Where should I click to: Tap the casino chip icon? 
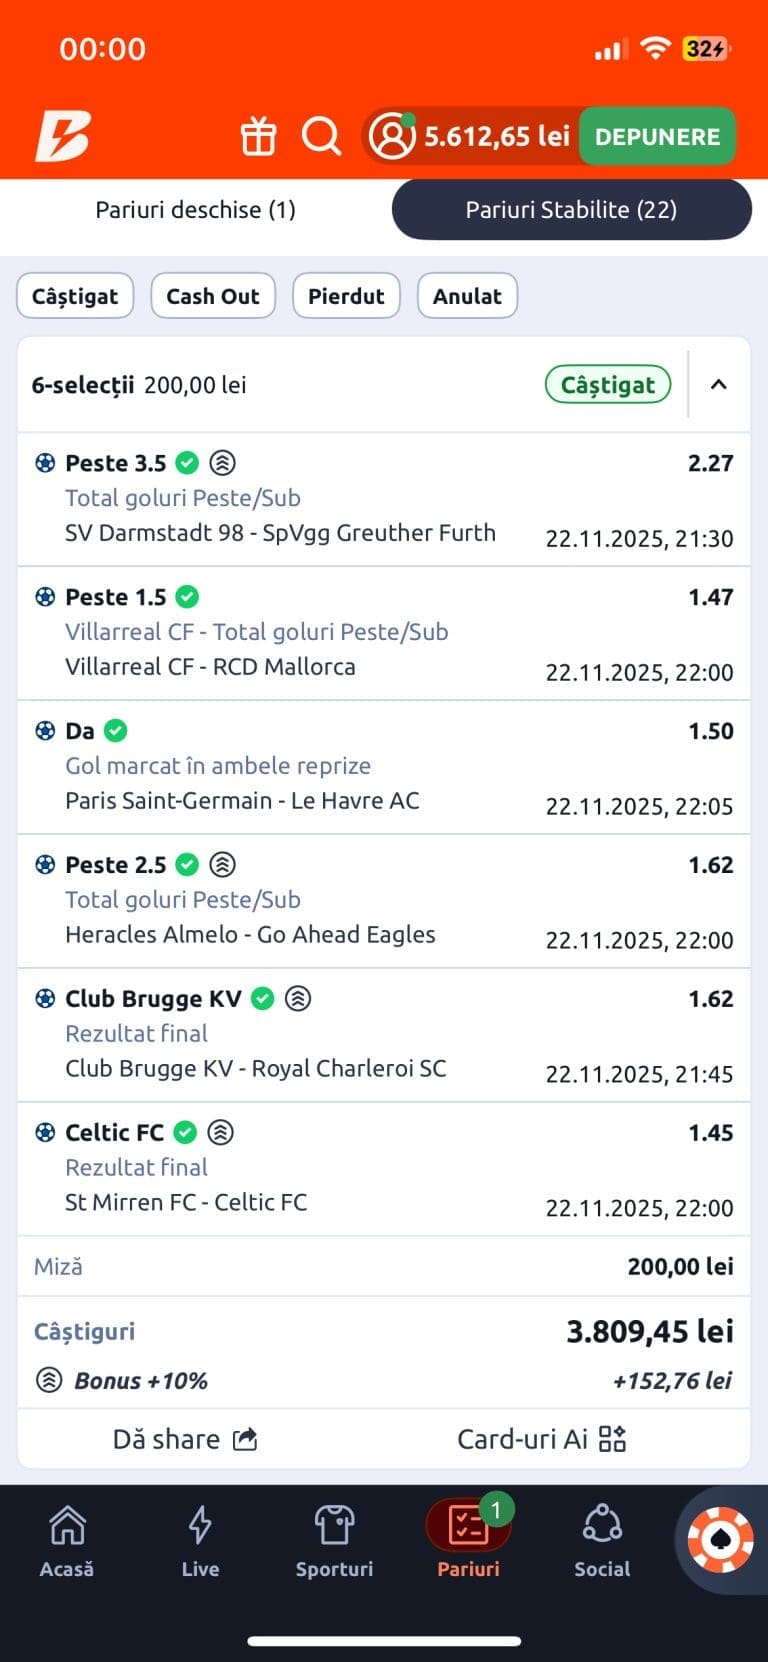tap(720, 1540)
